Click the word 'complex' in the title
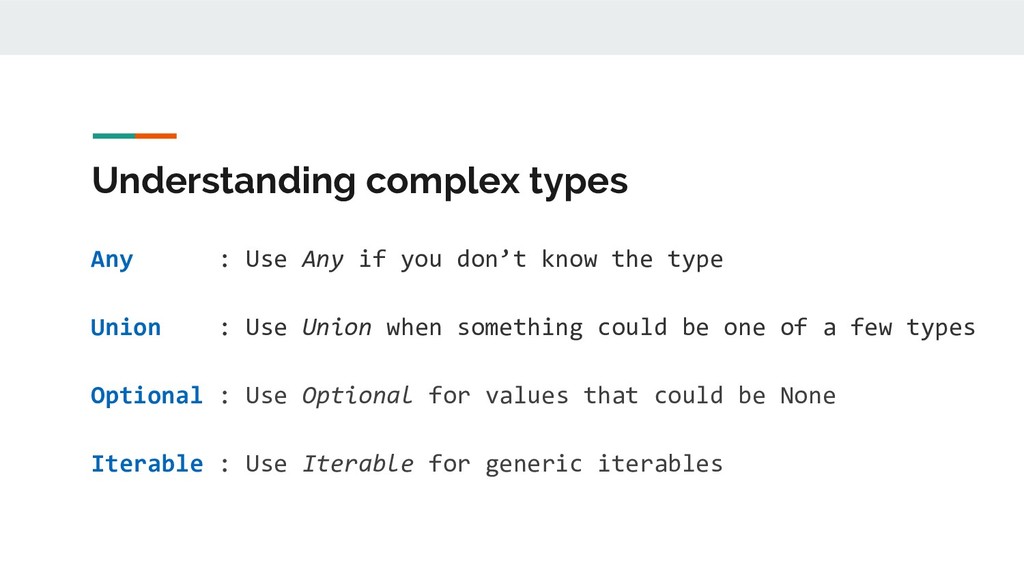Image resolution: width=1024 pixels, height=576 pixels. tap(442, 182)
